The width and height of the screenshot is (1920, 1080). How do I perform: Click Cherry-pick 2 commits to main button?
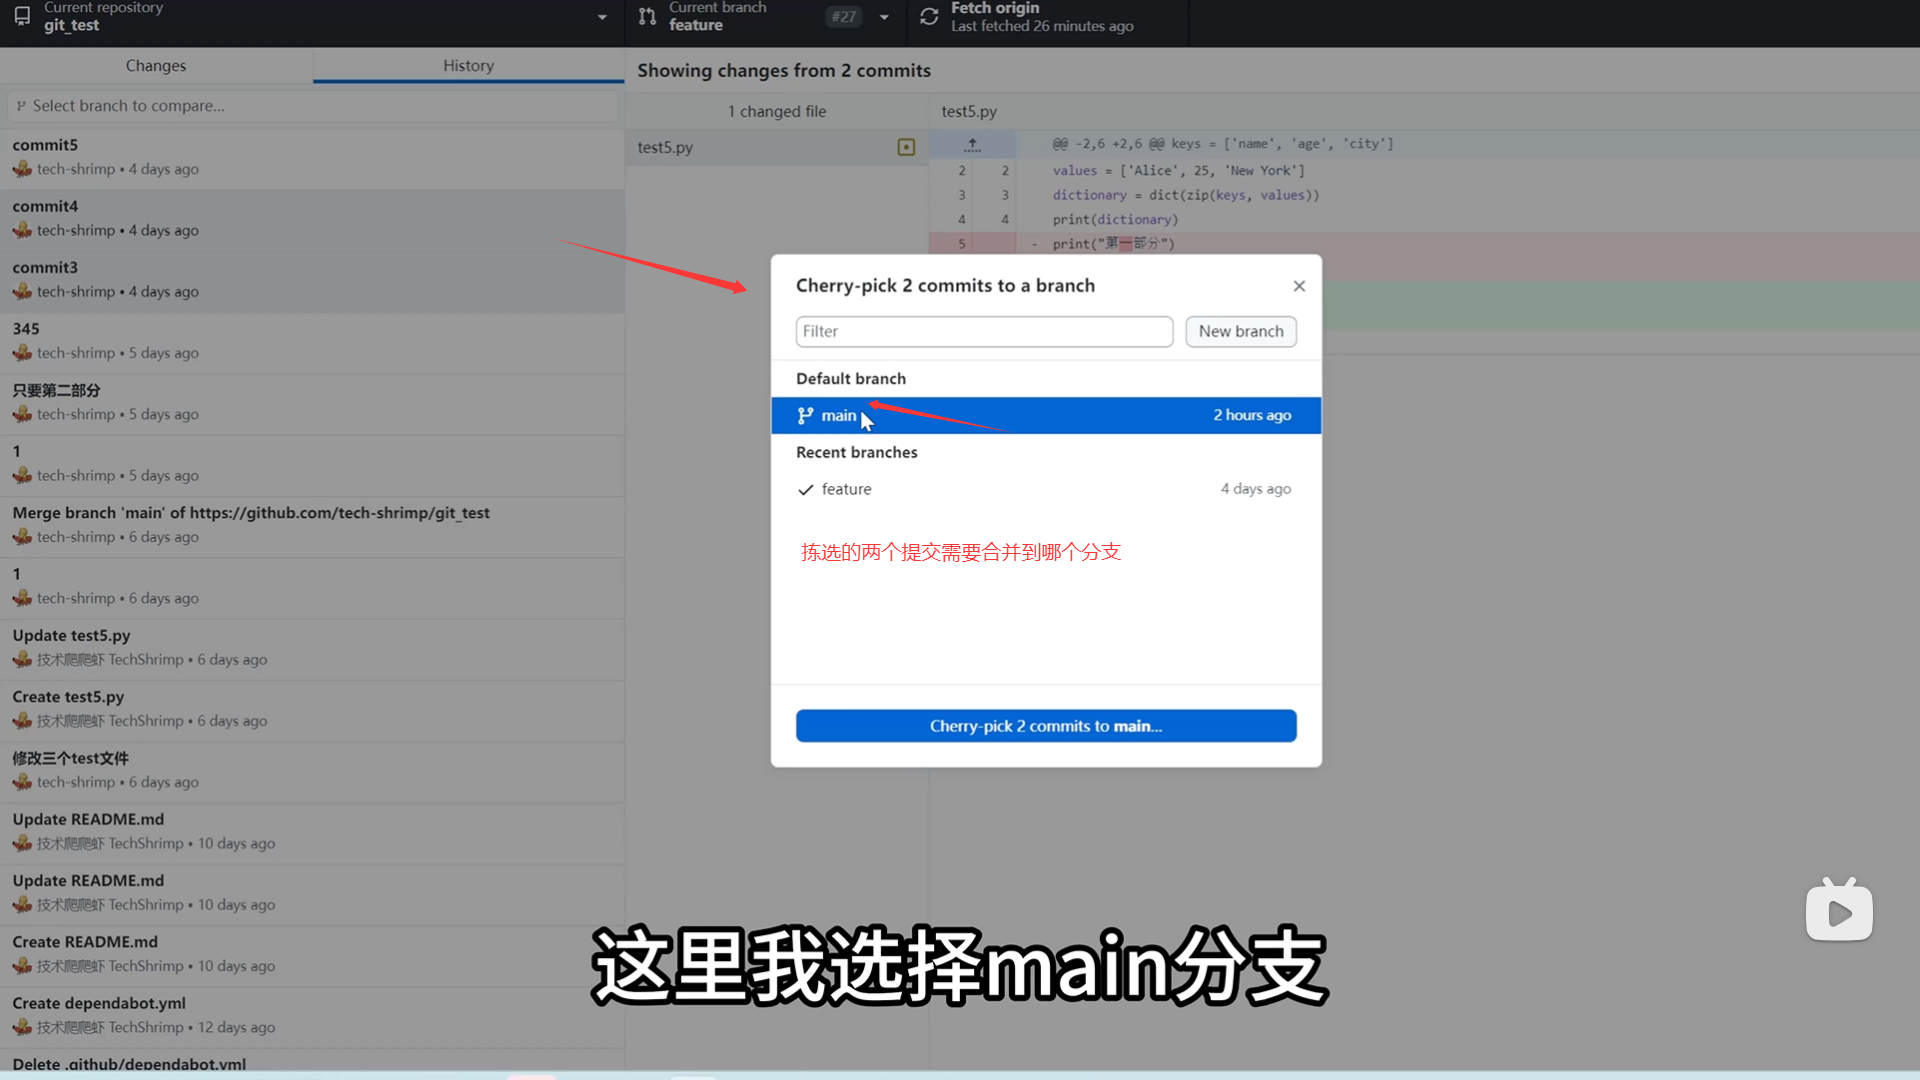[1045, 726]
